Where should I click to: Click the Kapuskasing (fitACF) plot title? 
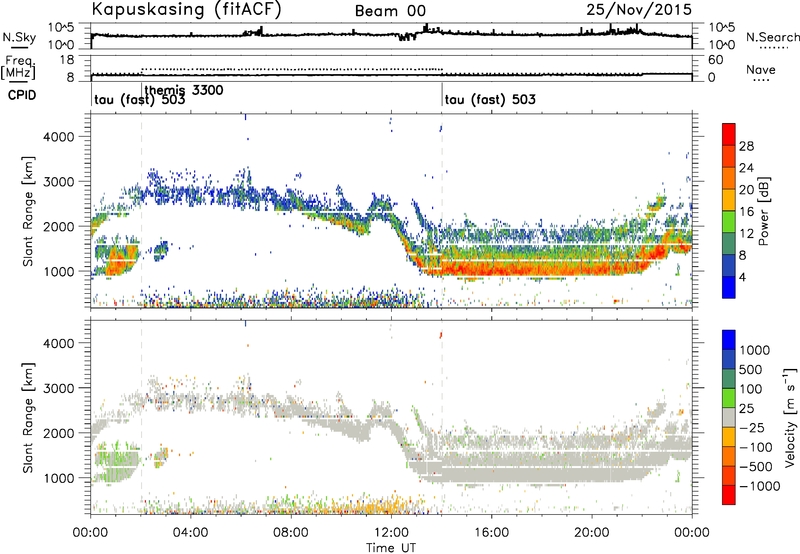coord(186,10)
